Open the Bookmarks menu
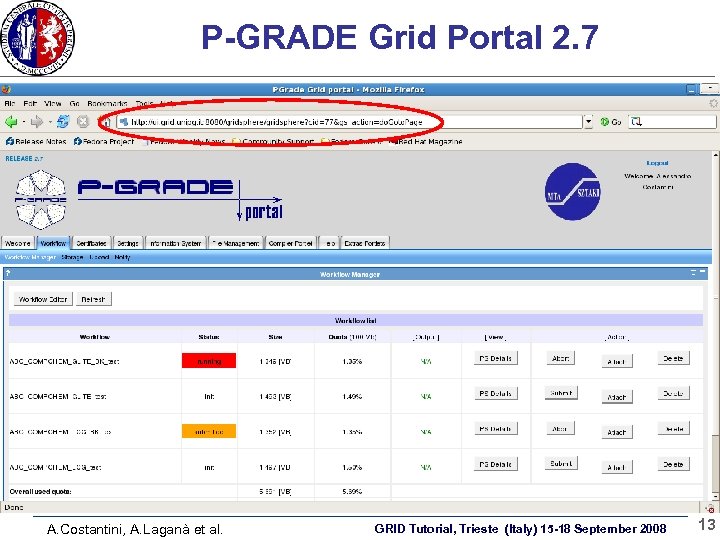 107,104
